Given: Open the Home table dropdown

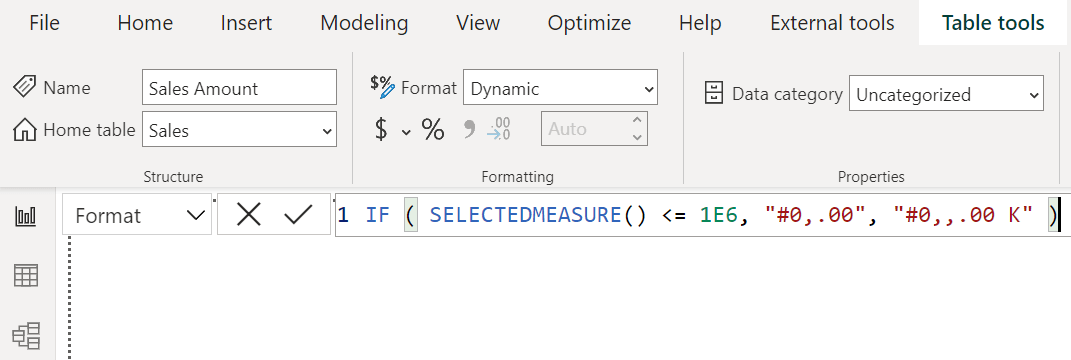Looking at the screenshot, I should click(239, 129).
